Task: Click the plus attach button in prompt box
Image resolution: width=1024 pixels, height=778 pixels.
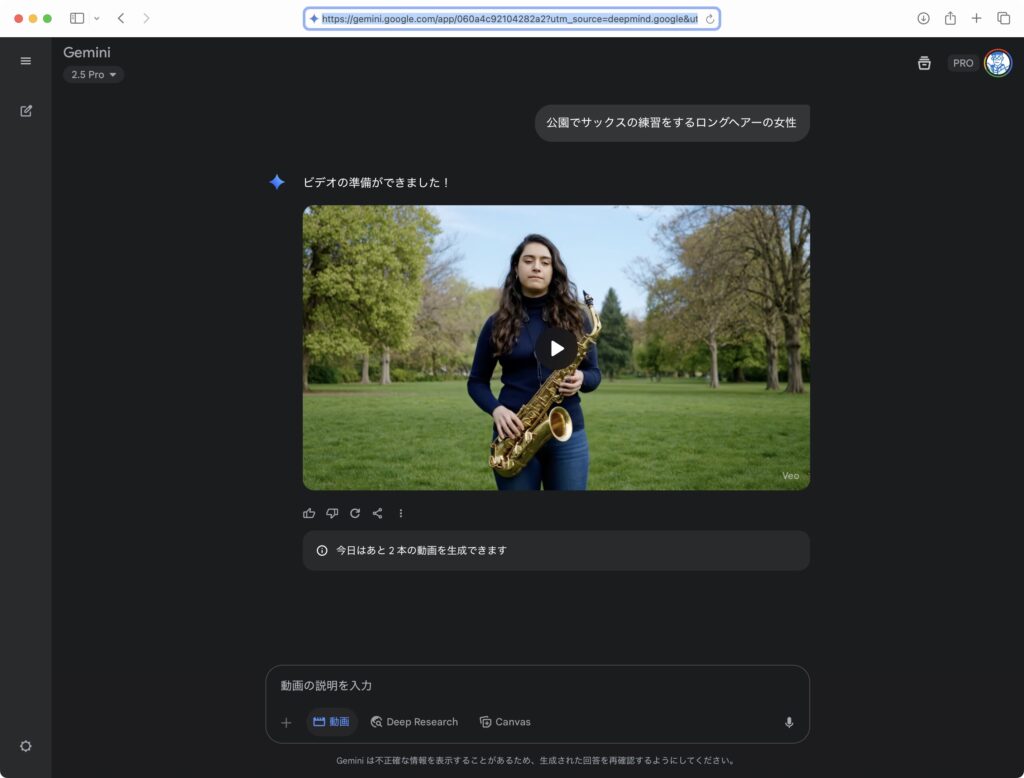Action: [x=286, y=722]
